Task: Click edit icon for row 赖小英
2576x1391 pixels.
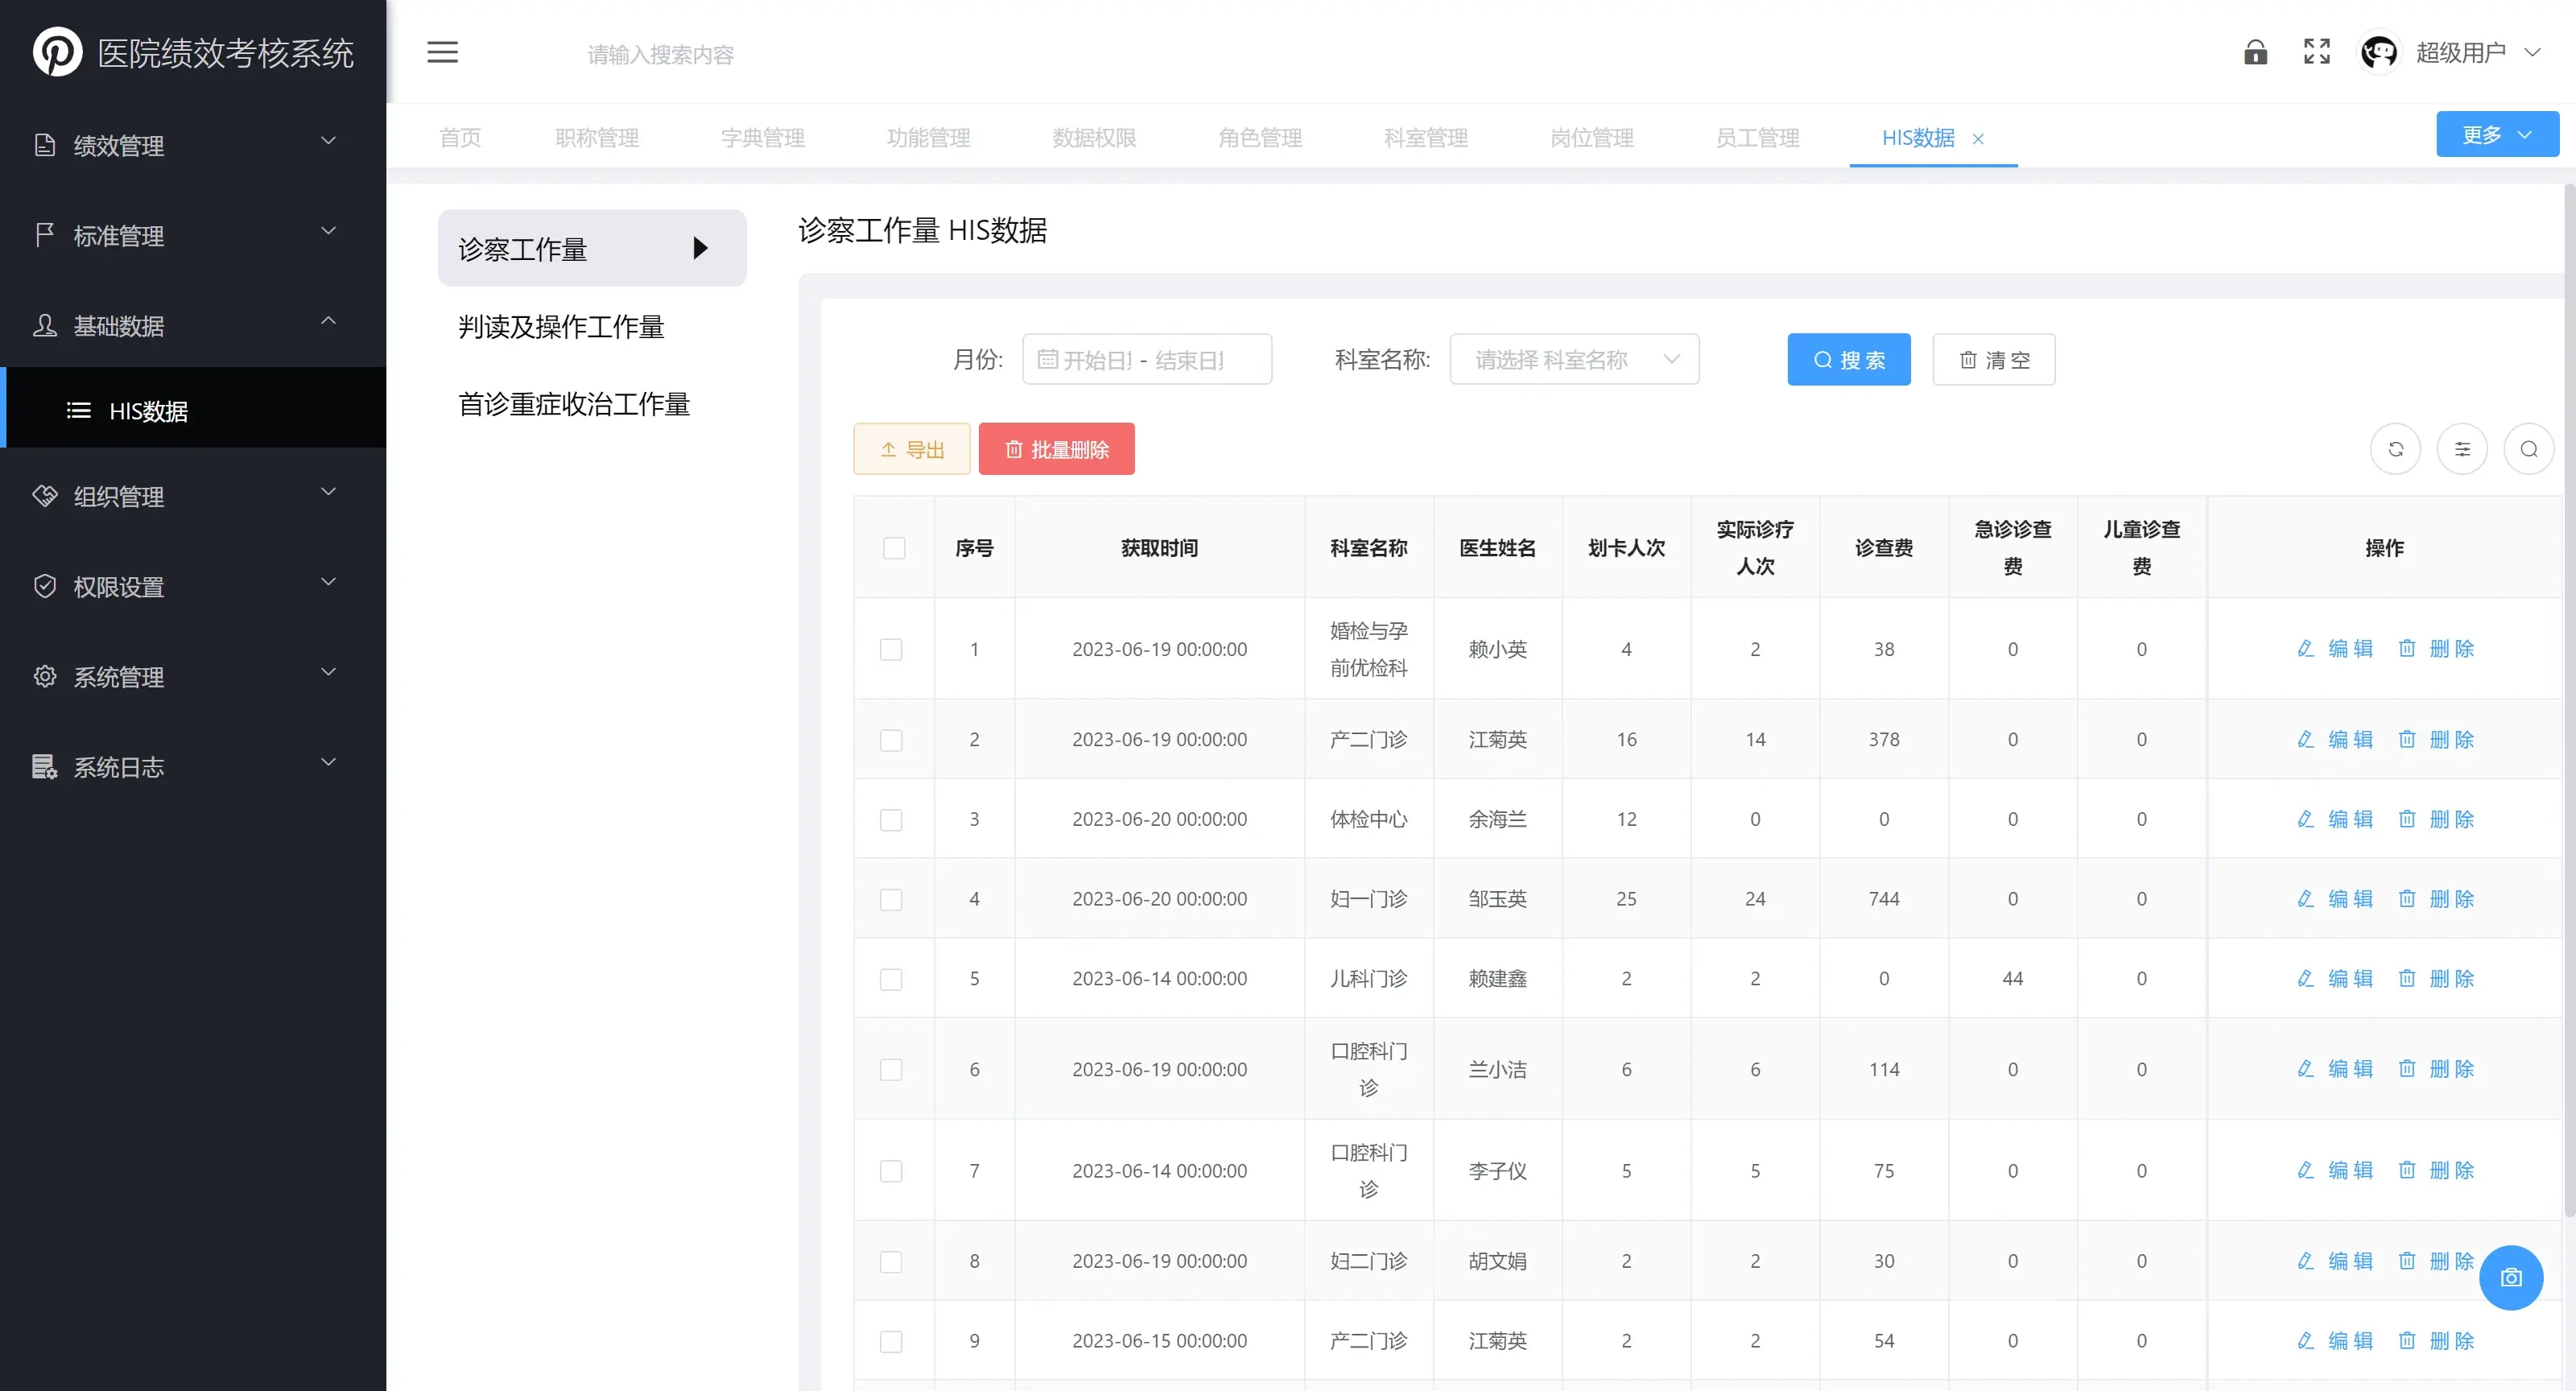Action: click(x=2305, y=648)
